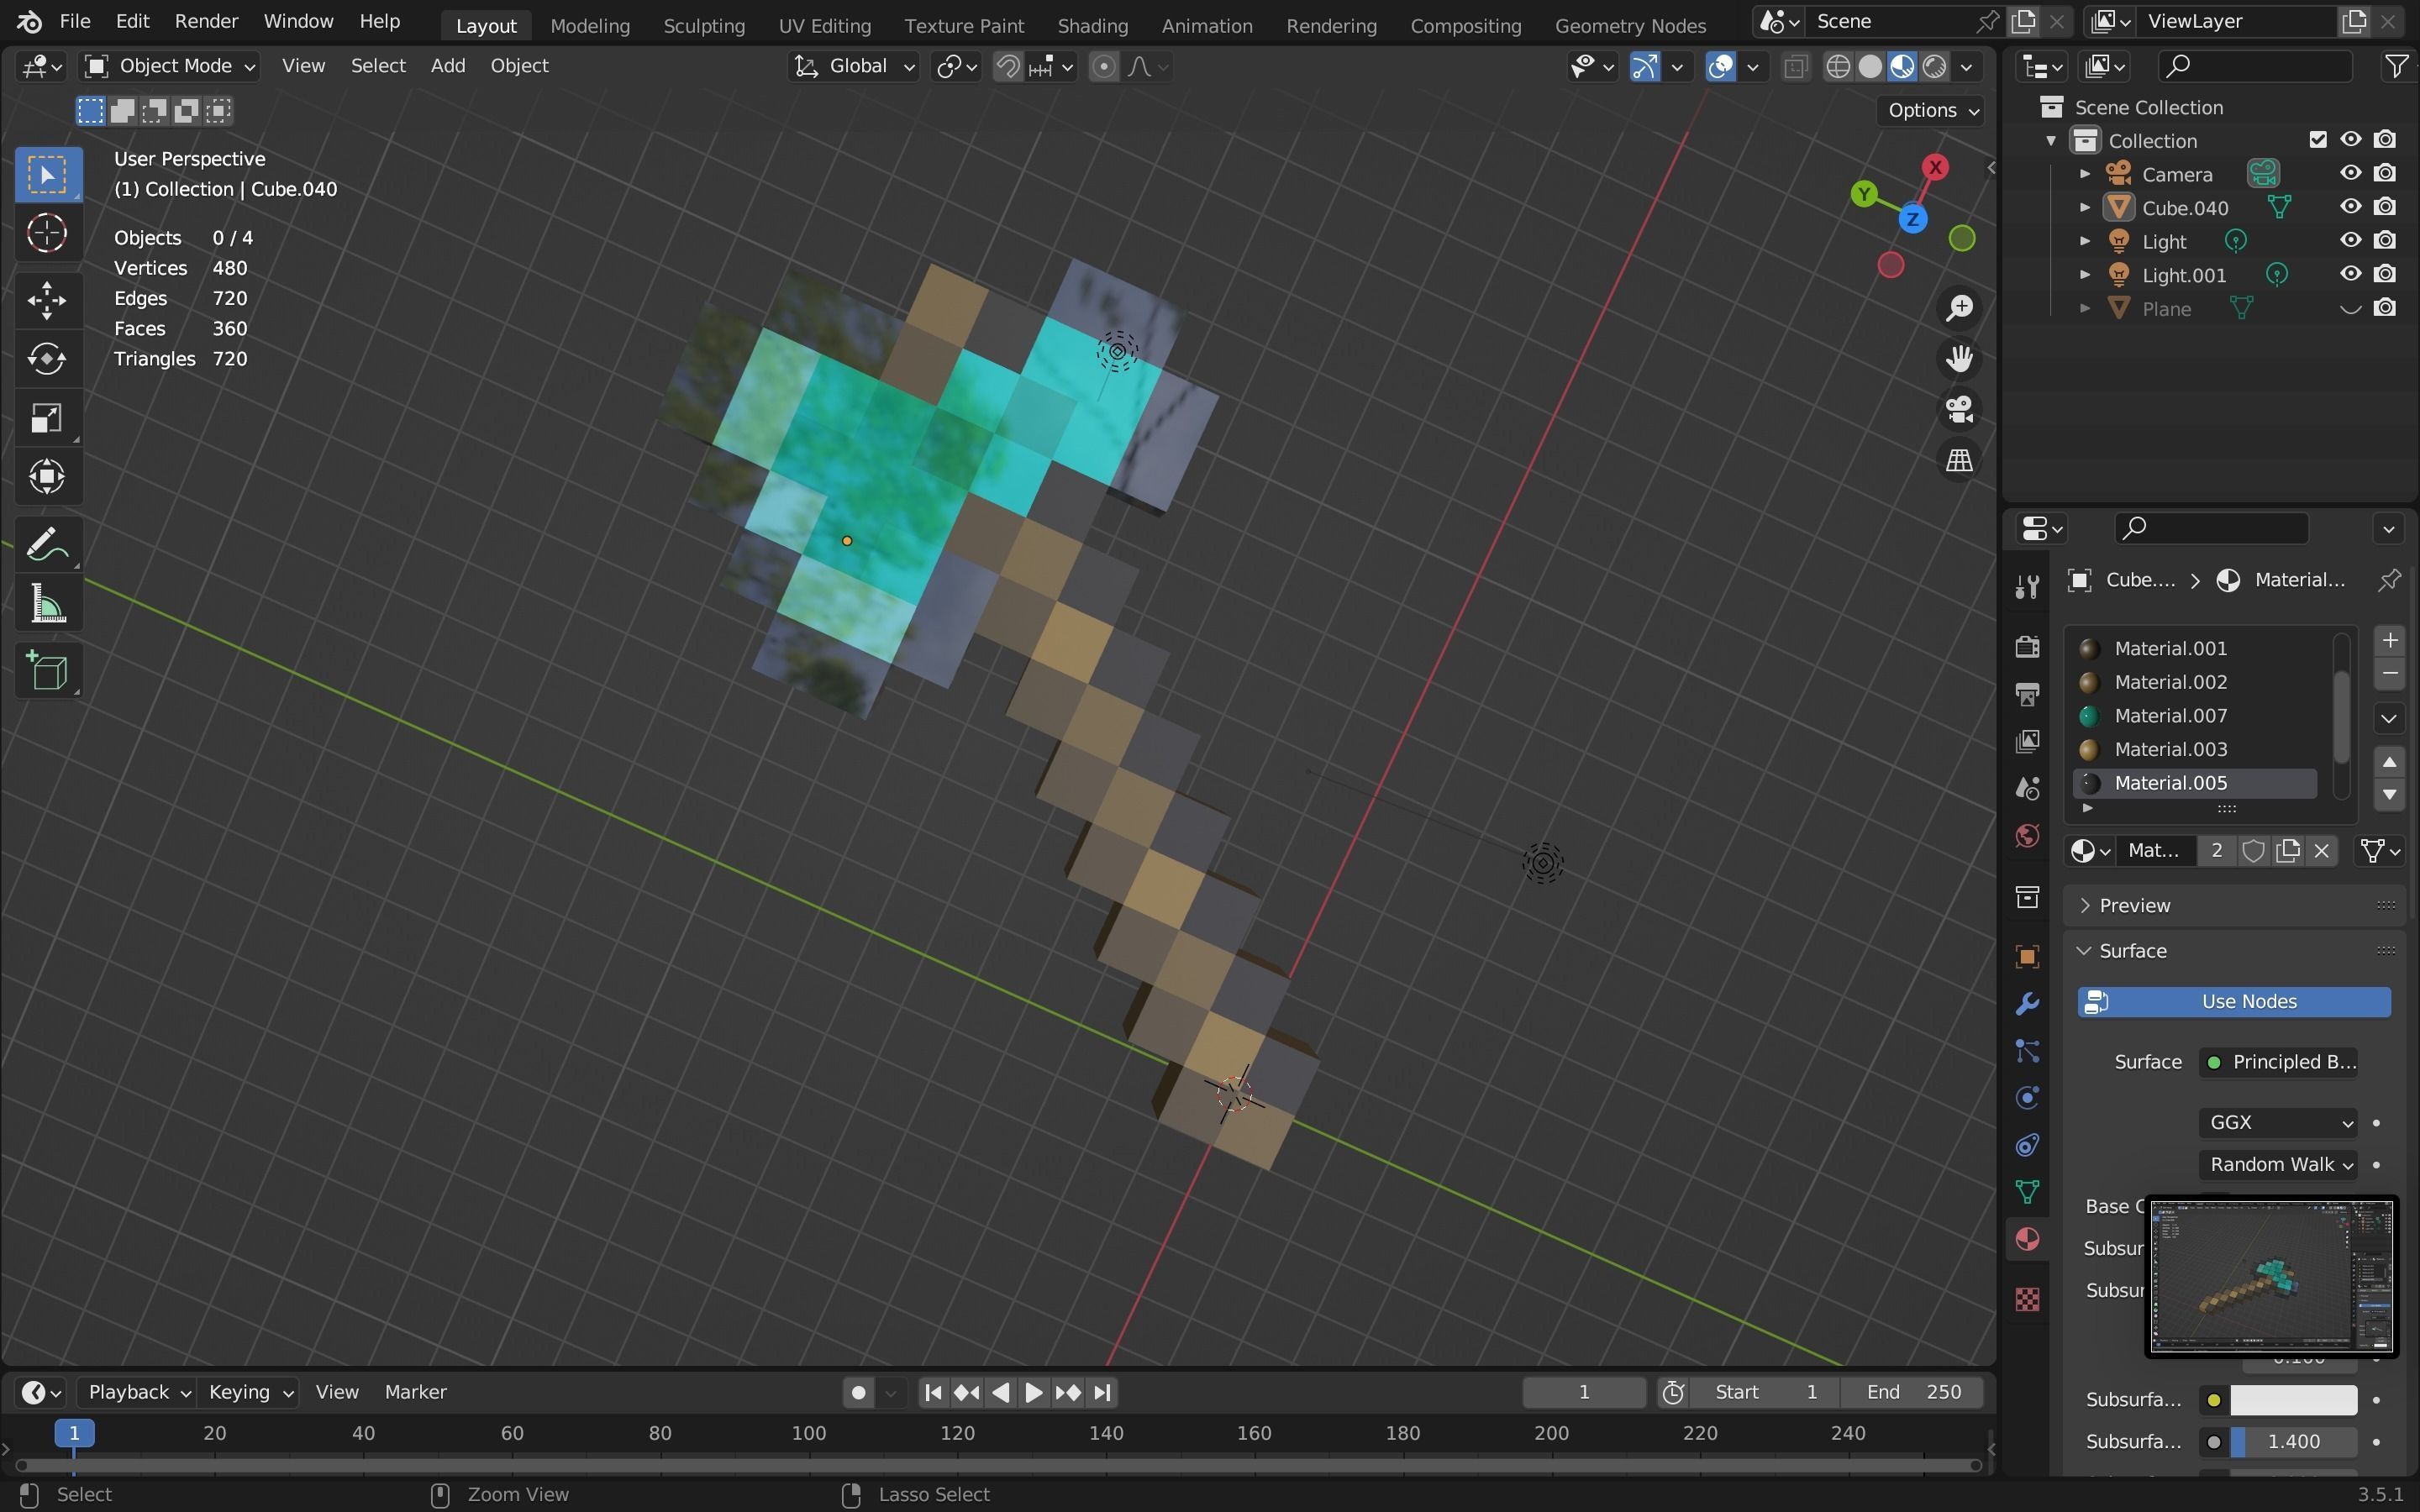
Task: Hide Camera in viewport via eye icon
Action: point(2350,173)
